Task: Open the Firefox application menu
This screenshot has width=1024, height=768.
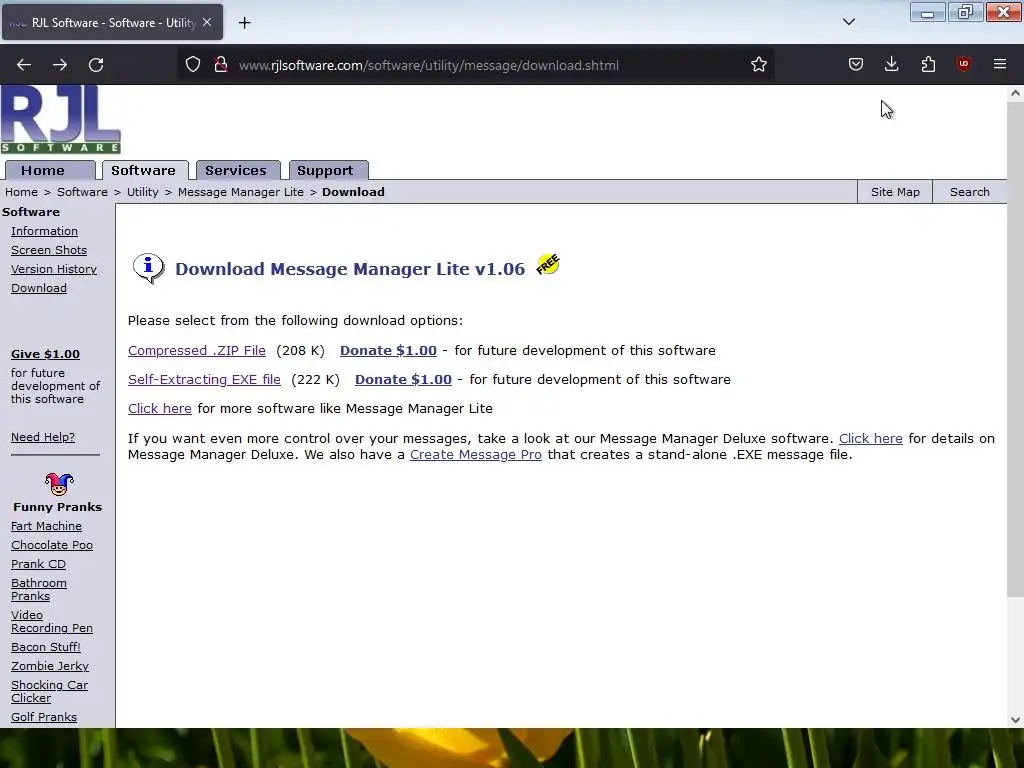Action: 1000,65
